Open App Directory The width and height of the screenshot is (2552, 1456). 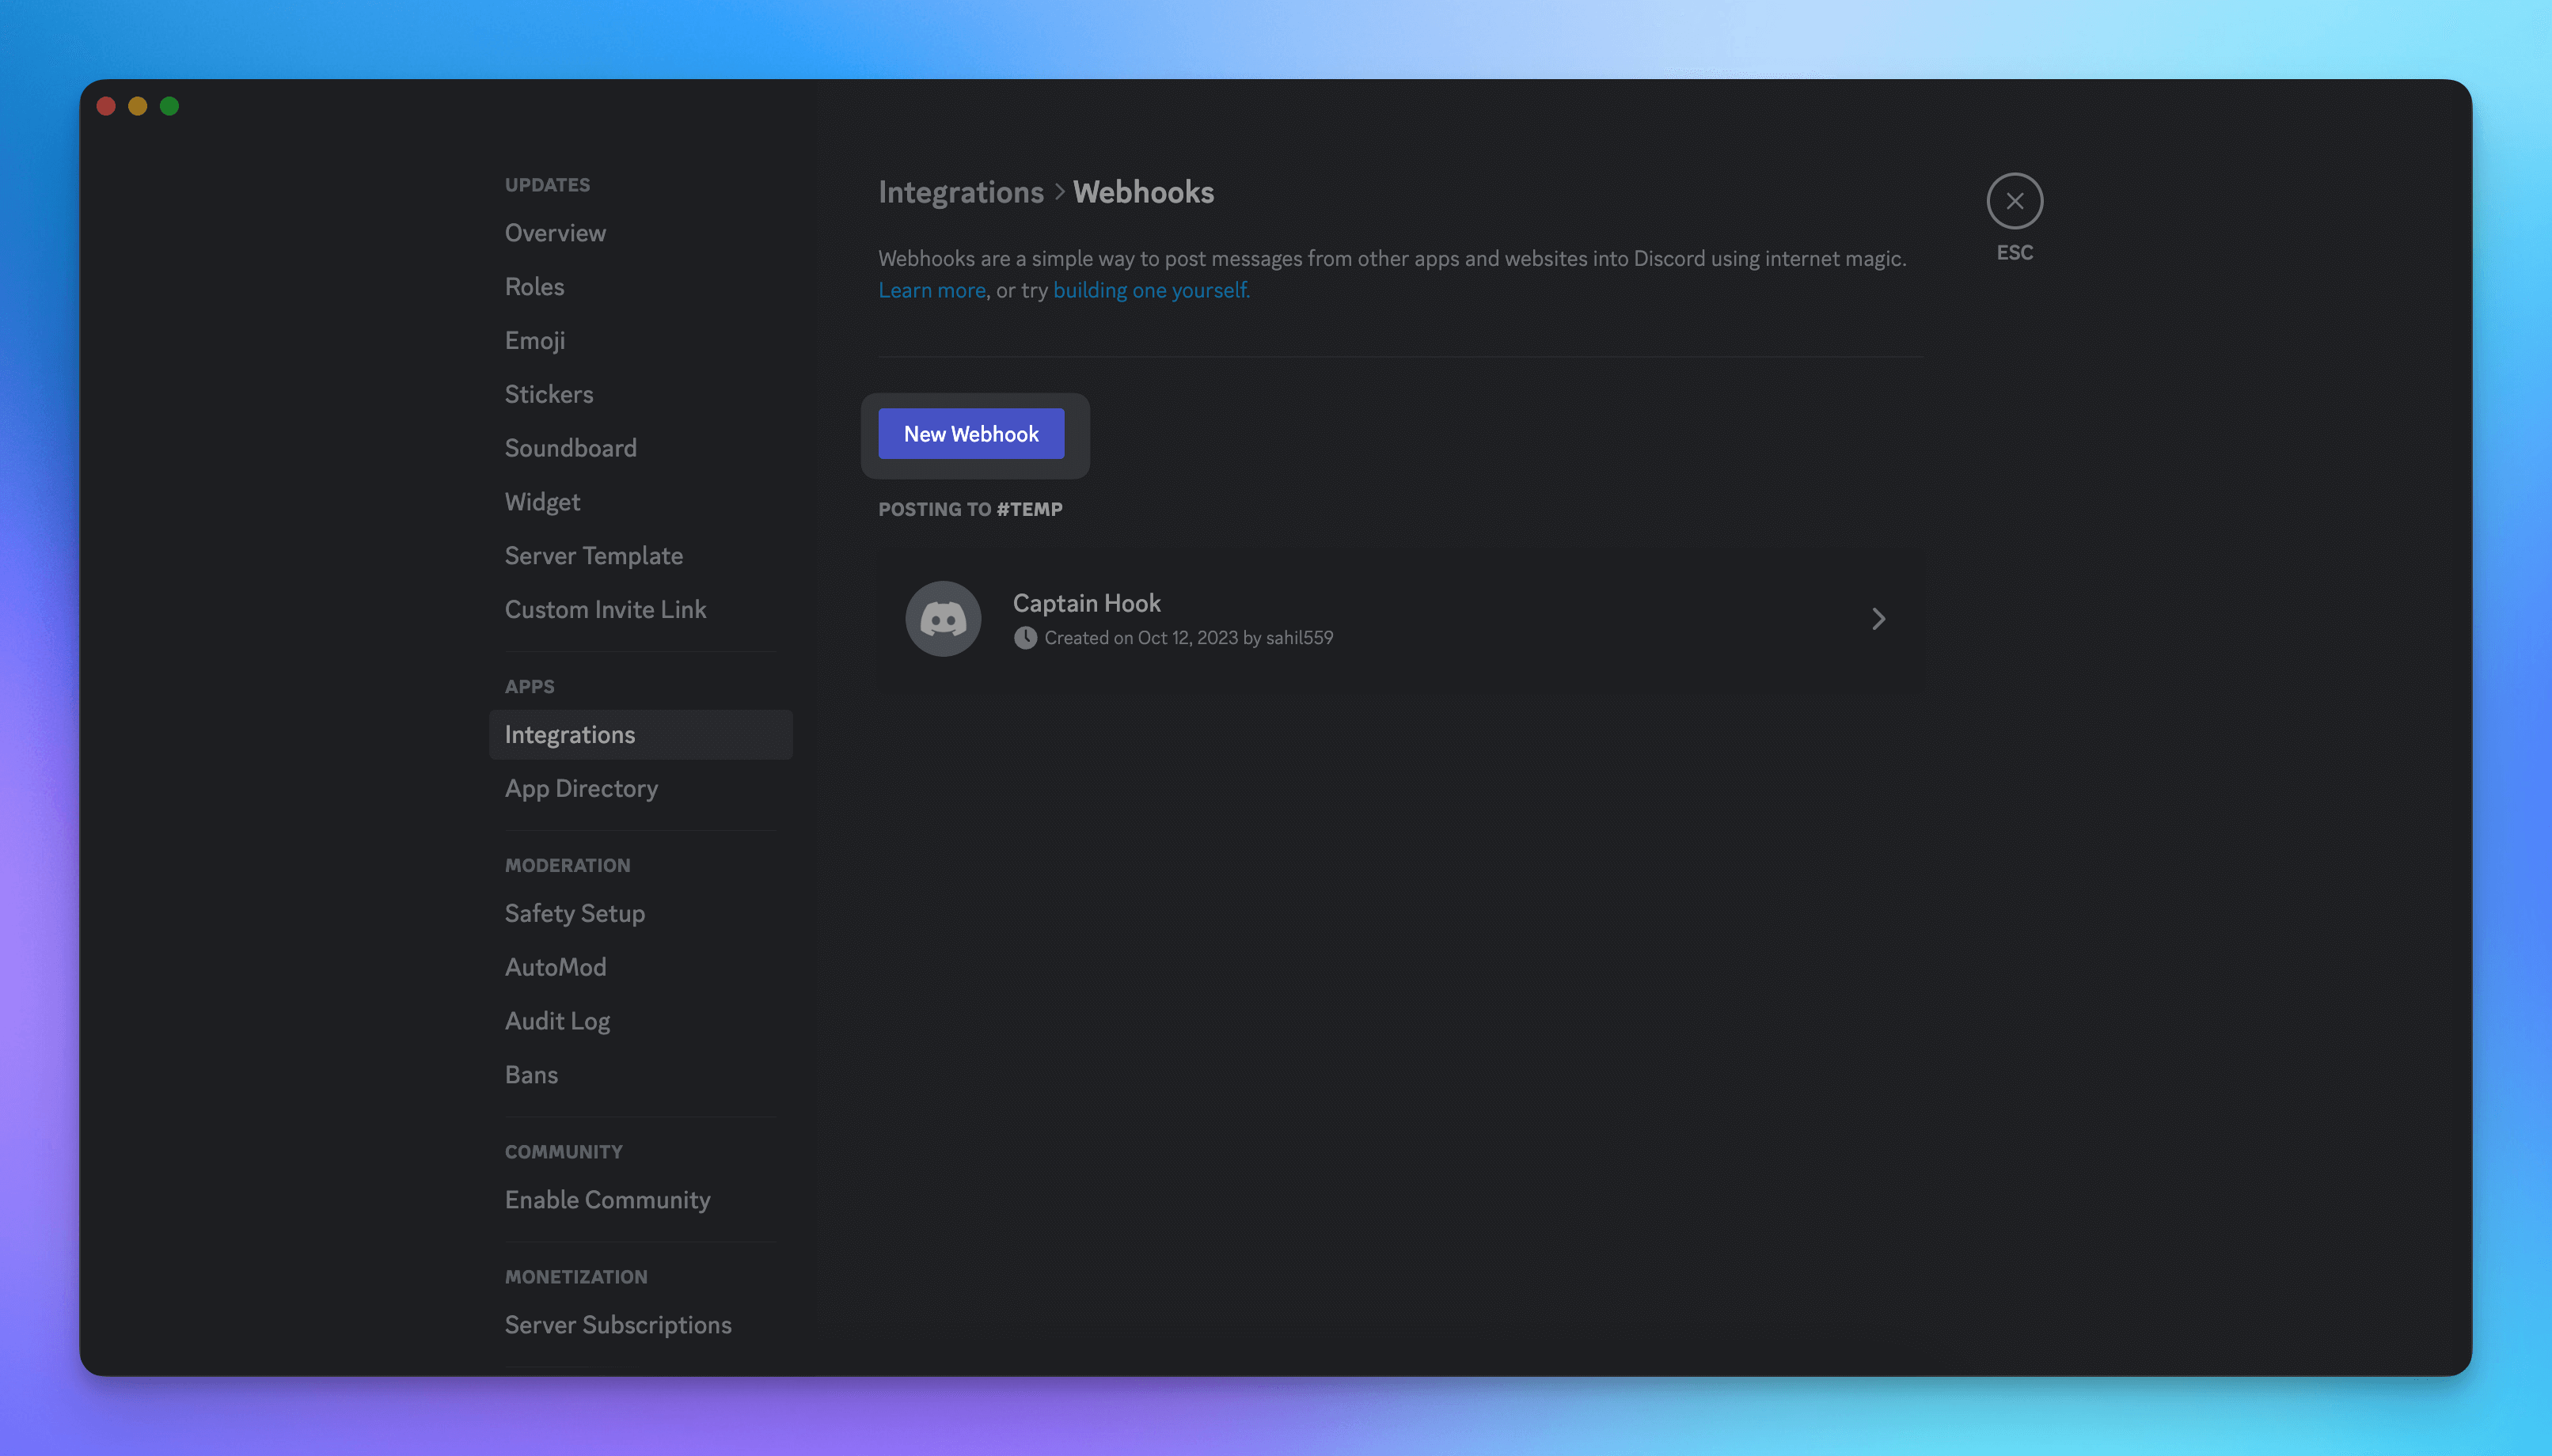[640, 789]
